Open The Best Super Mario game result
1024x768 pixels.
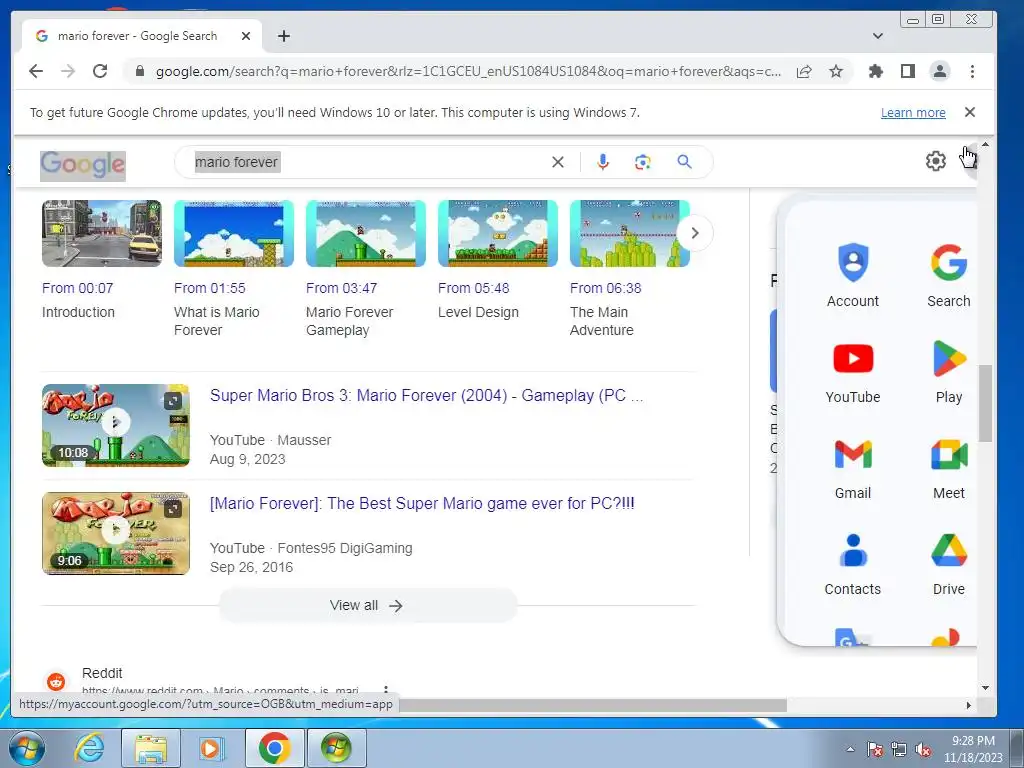point(422,504)
